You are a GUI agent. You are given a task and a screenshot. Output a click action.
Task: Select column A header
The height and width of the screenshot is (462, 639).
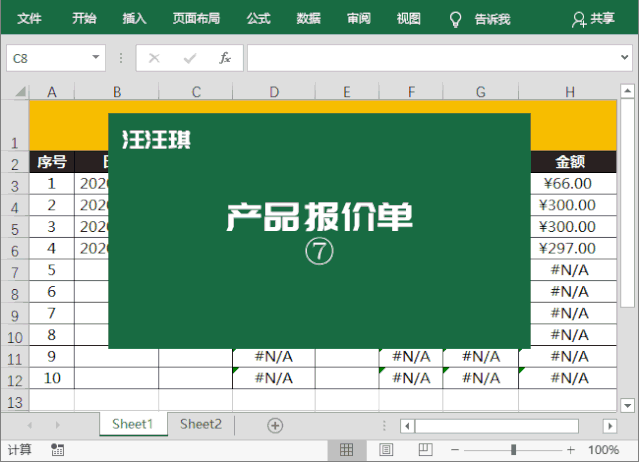coord(52,92)
